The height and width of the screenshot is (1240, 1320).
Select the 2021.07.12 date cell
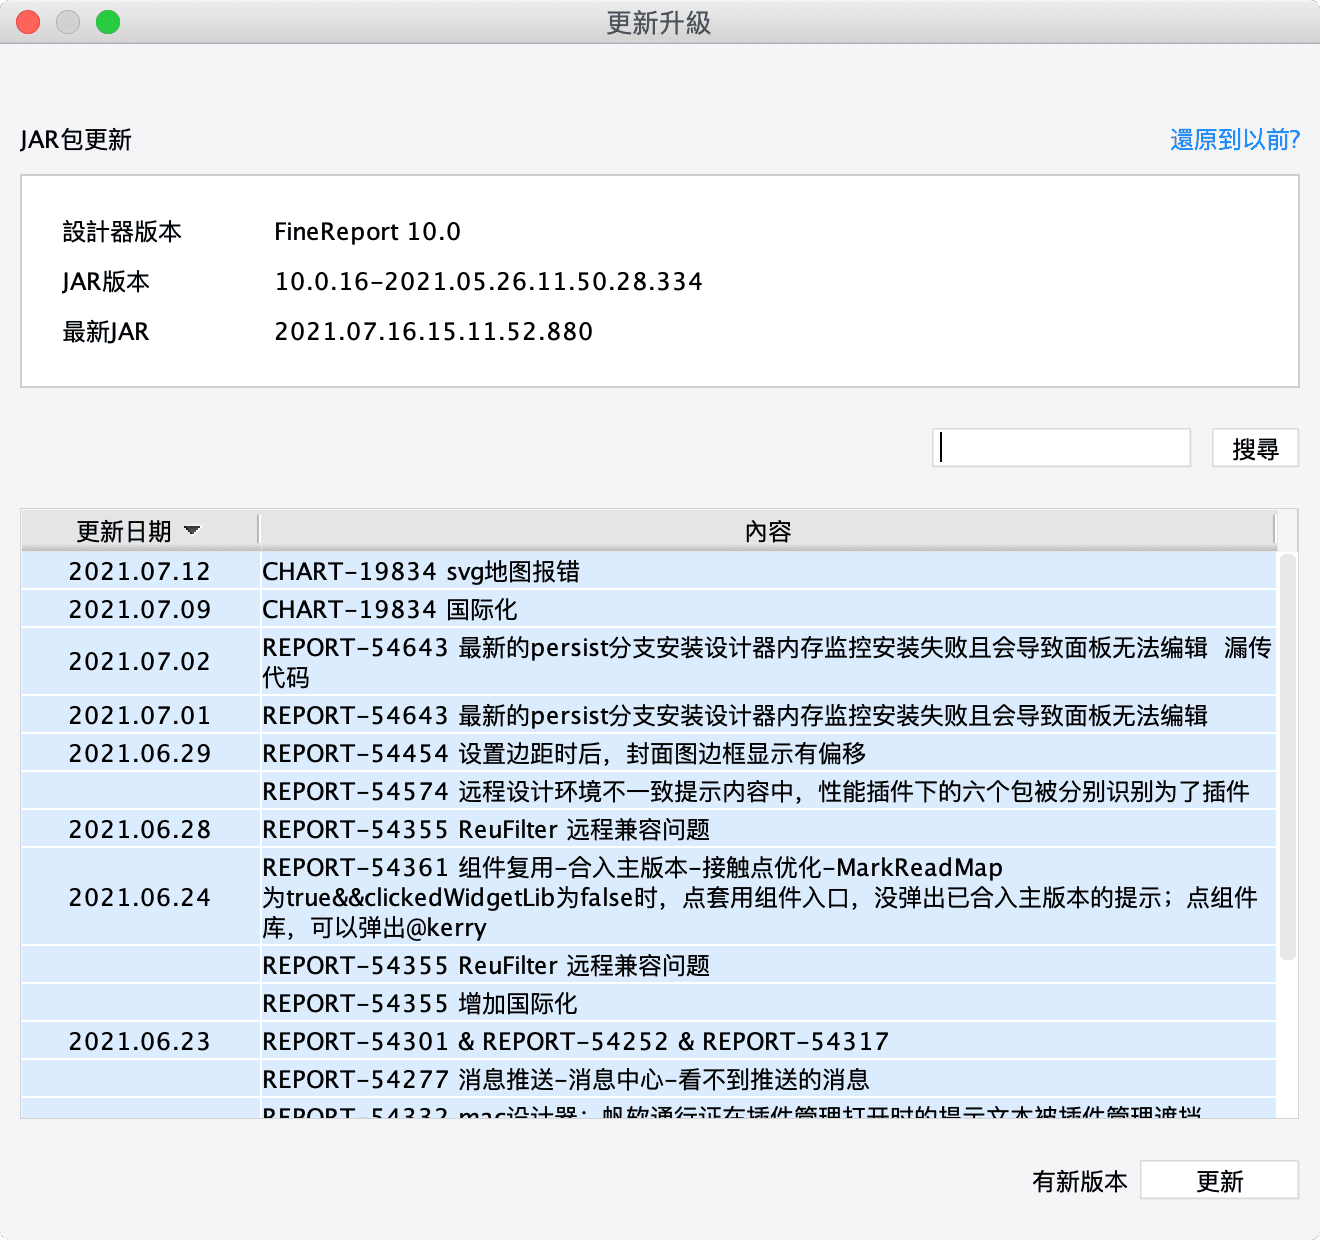tap(140, 571)
